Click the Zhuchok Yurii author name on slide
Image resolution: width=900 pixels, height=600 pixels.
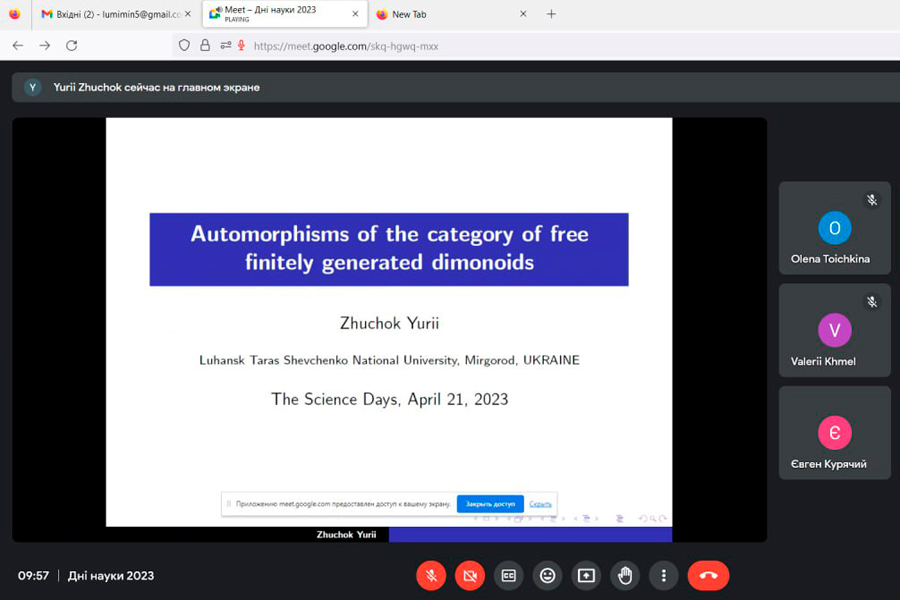389,323
